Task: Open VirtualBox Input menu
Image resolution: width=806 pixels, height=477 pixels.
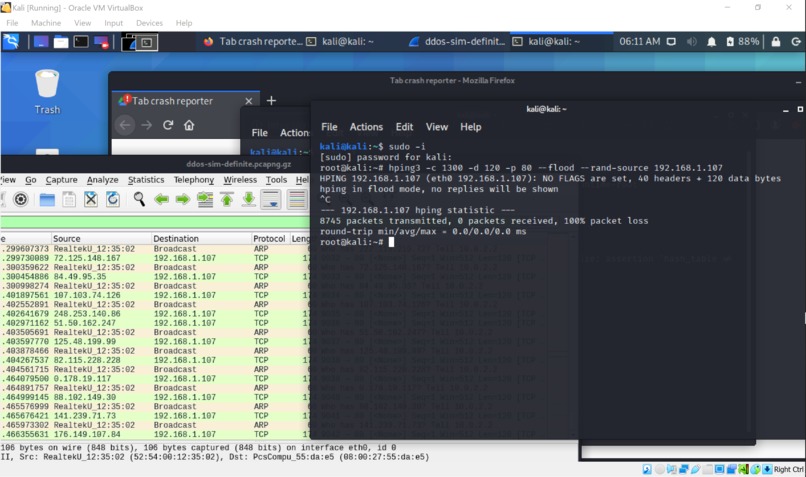Action: (114, 23)
